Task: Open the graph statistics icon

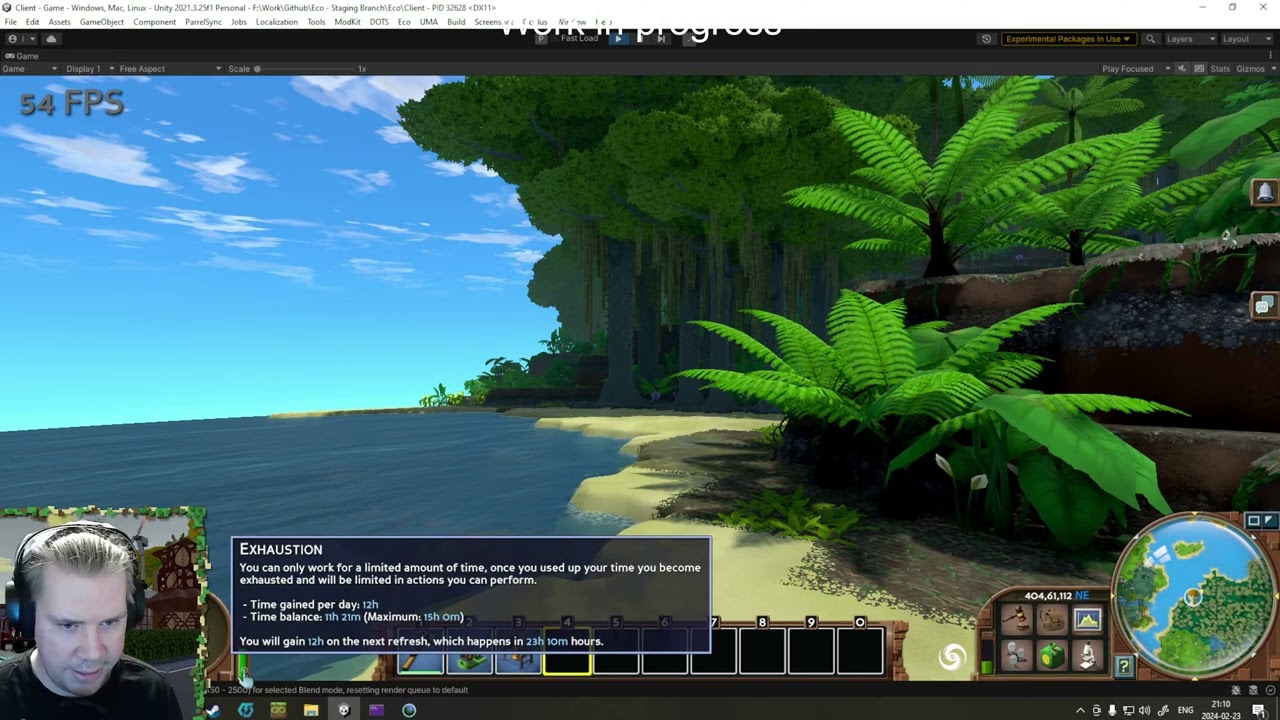Action: [1087, 621]
